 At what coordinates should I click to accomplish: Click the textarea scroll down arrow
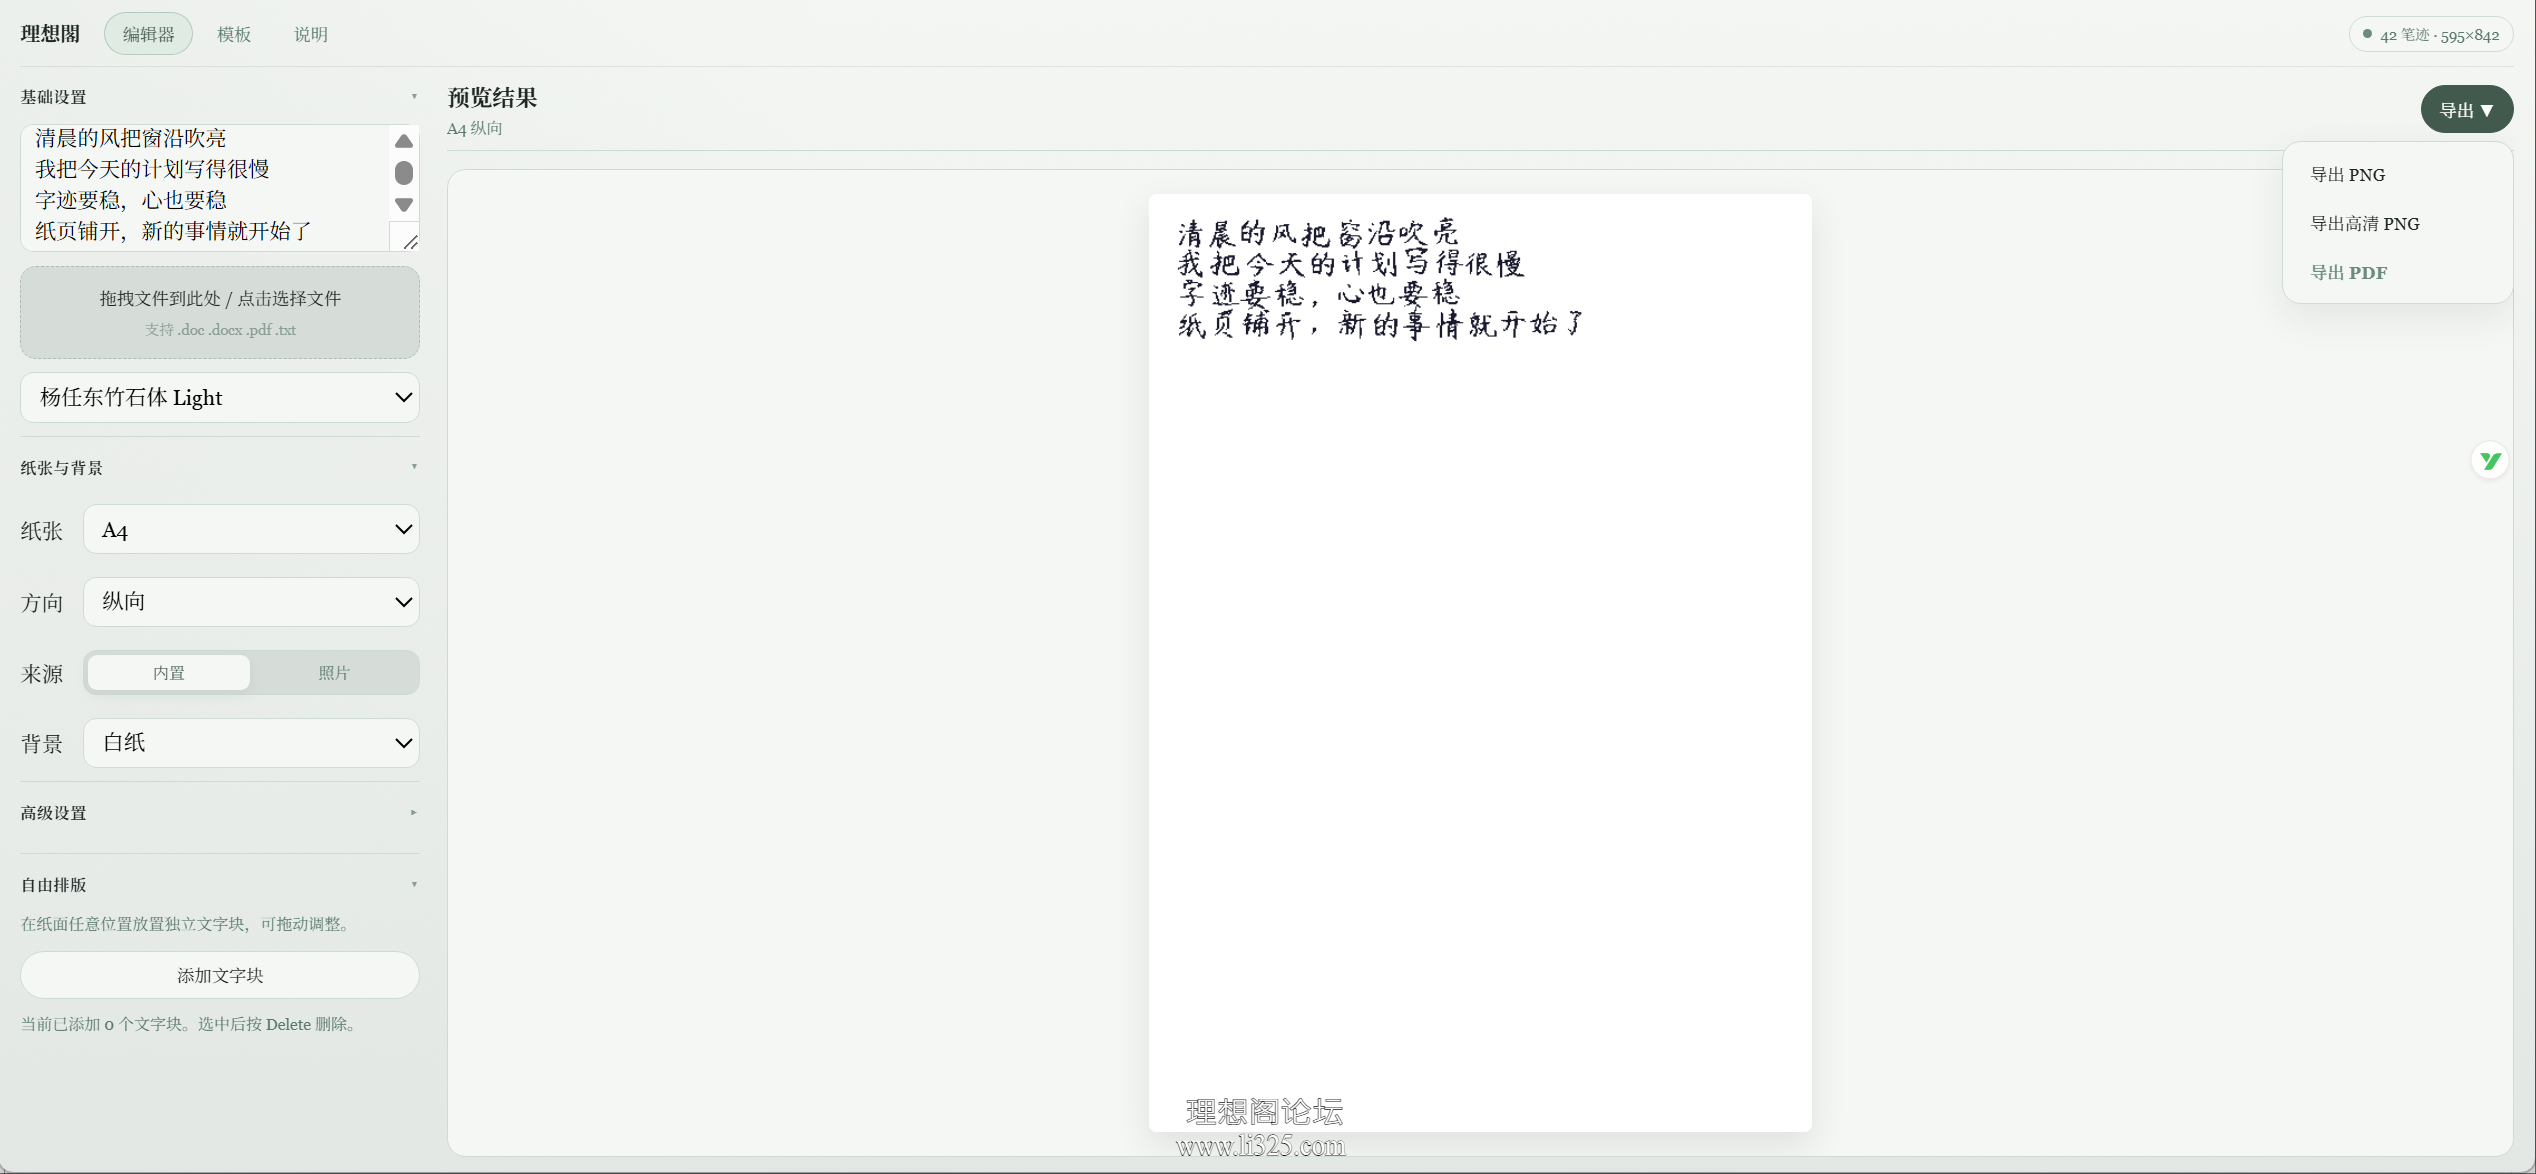click(404, 205)
